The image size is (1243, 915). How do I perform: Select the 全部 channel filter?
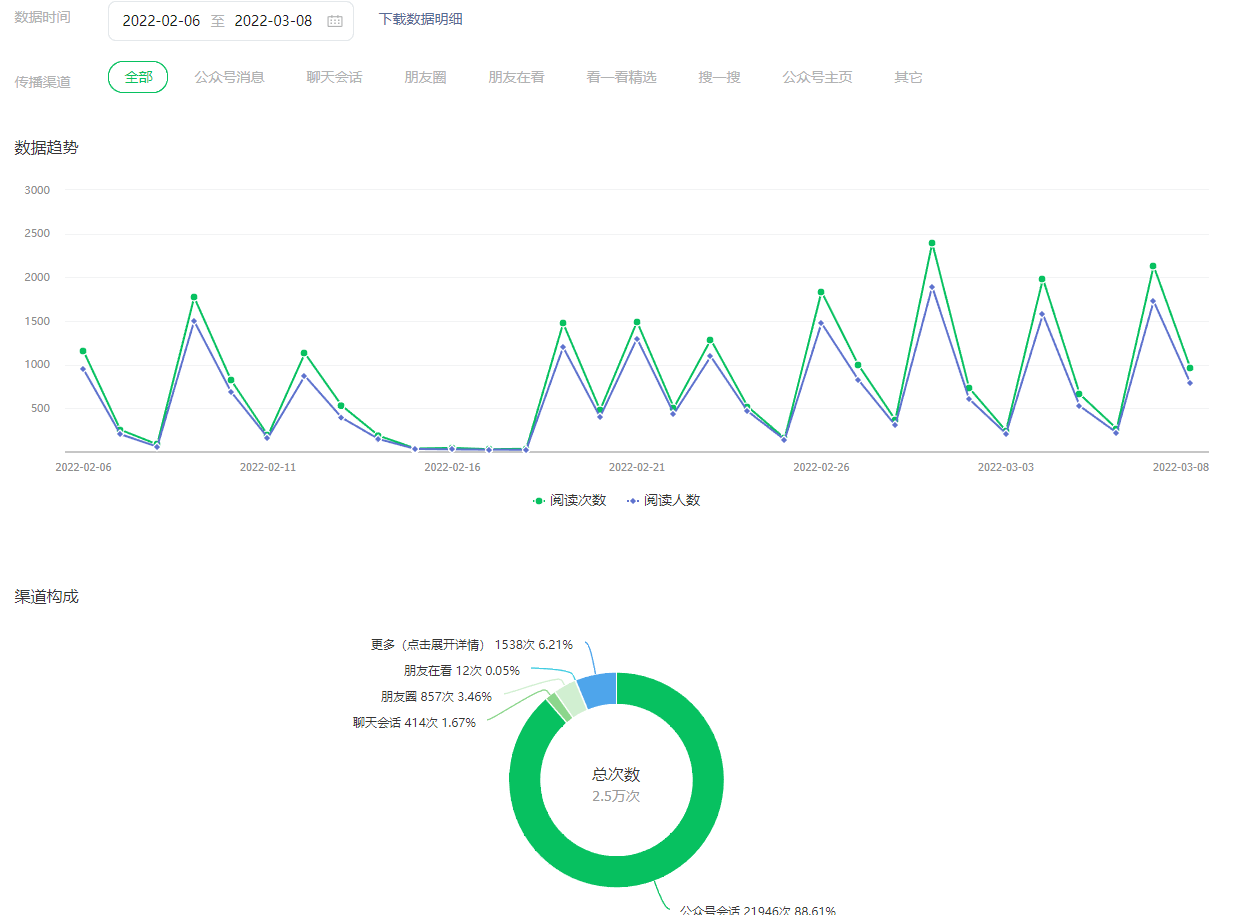pos(138,77)
